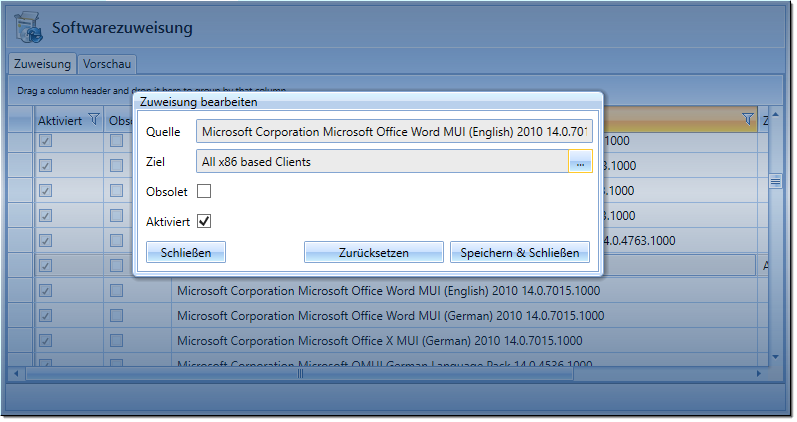The height and width of the screenshot is (422, 797).
Task: Click the Ziel browse button with three dots
Action: coord(580,162)
